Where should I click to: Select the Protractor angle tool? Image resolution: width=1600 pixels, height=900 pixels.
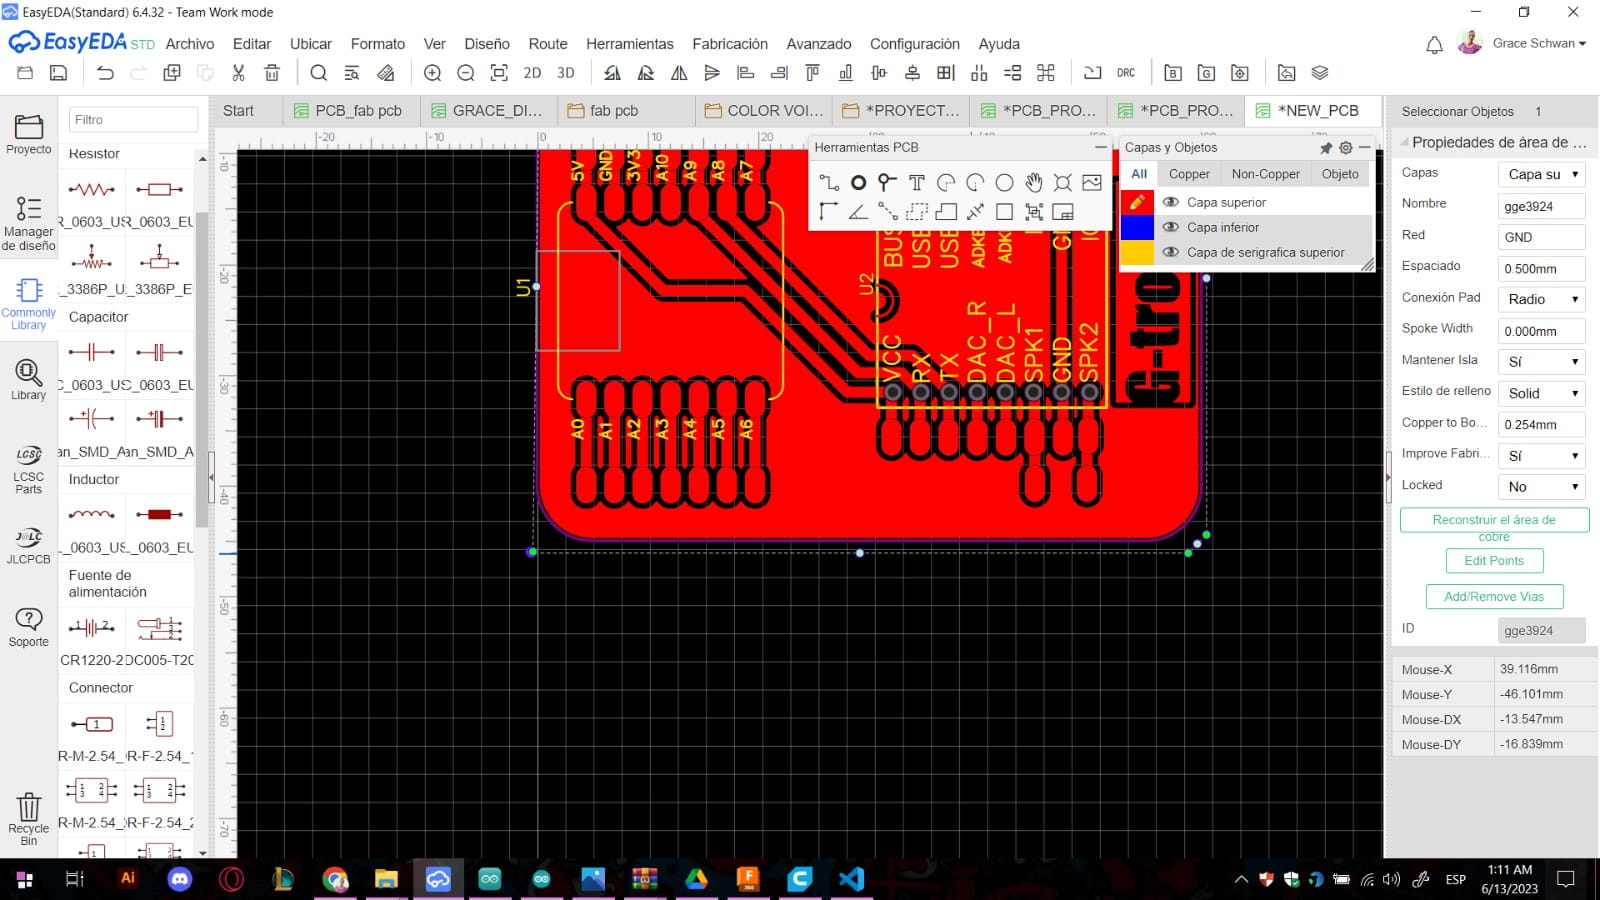(x=858, y=211)
